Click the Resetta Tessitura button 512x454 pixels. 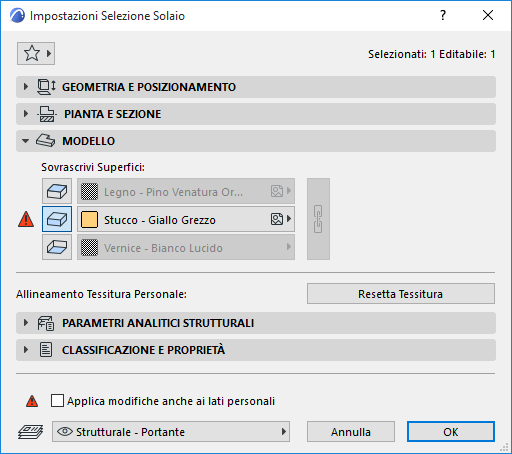401,294
